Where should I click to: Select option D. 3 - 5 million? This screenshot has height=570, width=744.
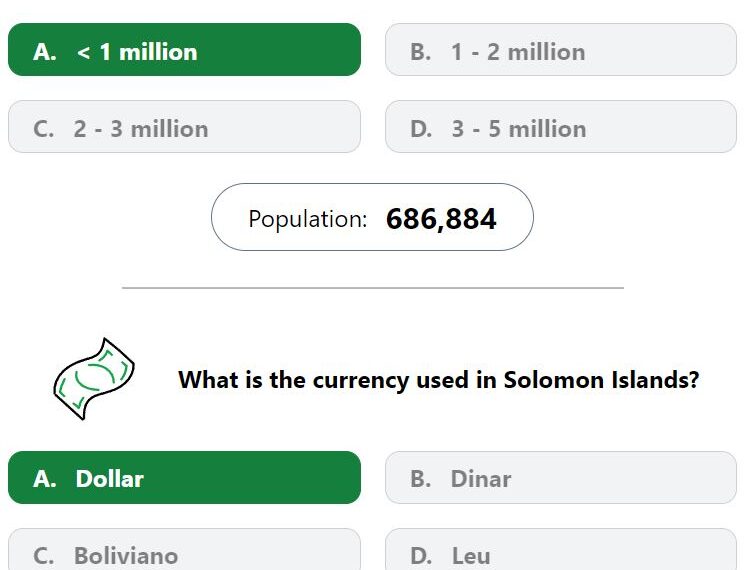click(x=561, y=126)
